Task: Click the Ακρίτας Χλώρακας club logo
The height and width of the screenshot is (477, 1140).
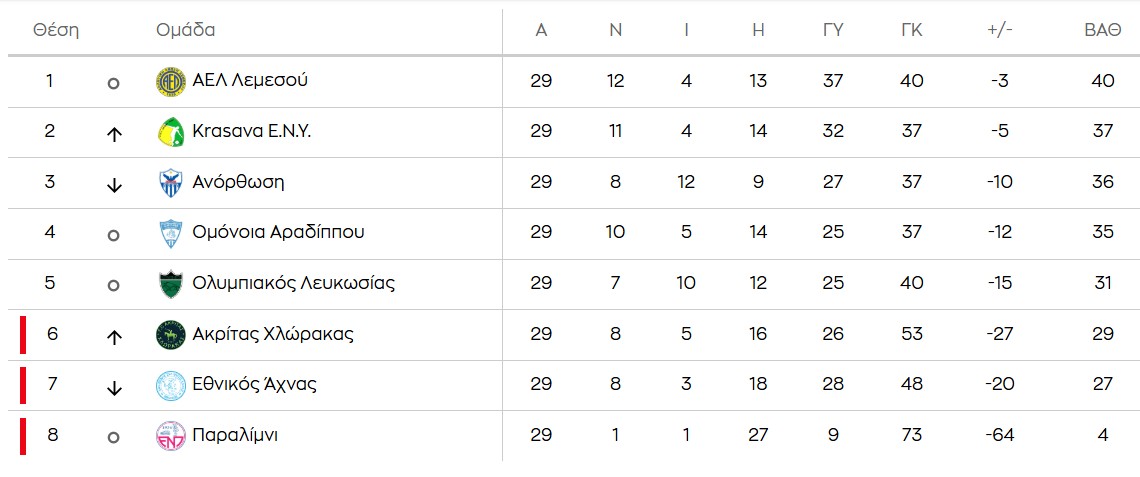Action: pyautogui.click(x=171, y=335)
